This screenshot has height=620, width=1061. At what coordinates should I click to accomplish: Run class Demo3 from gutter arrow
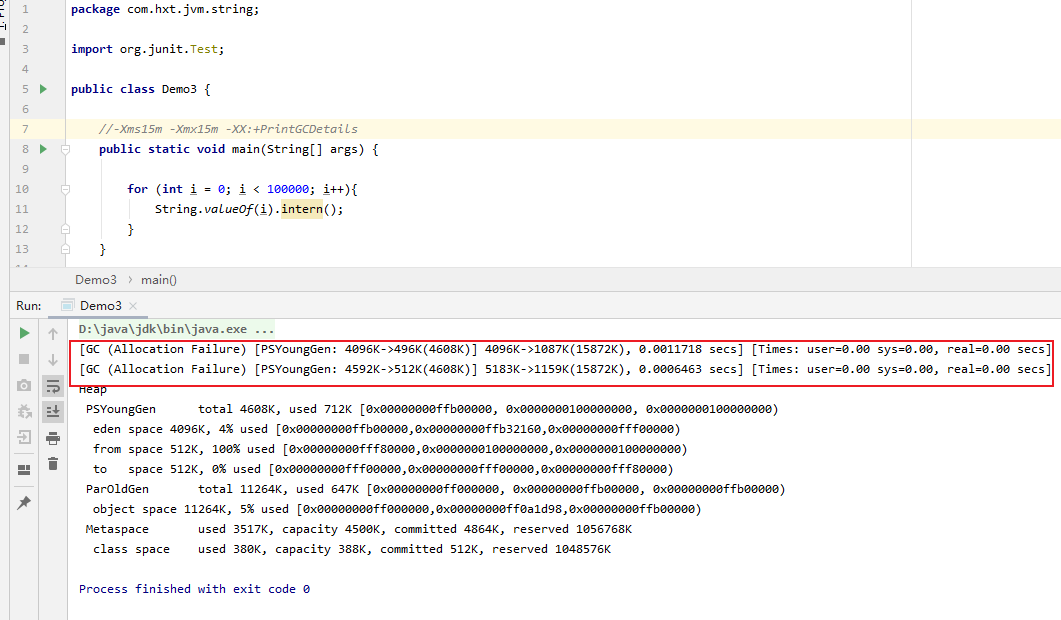(x=43, y=89)
